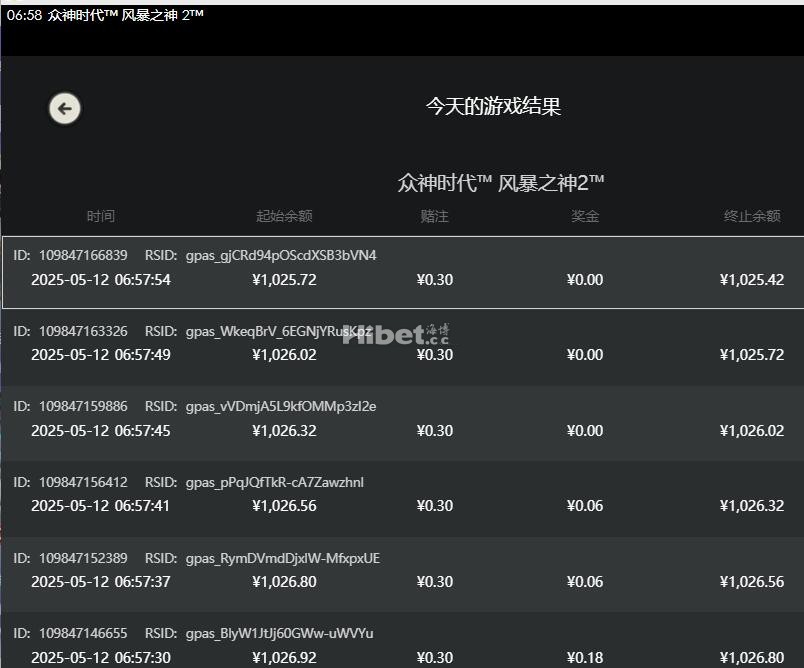This screenshot has height=668, width=804.
Task: Click RSID gpas_vVDmjA5L9kfOMMp3zI2e
Action: coord(280,406)
